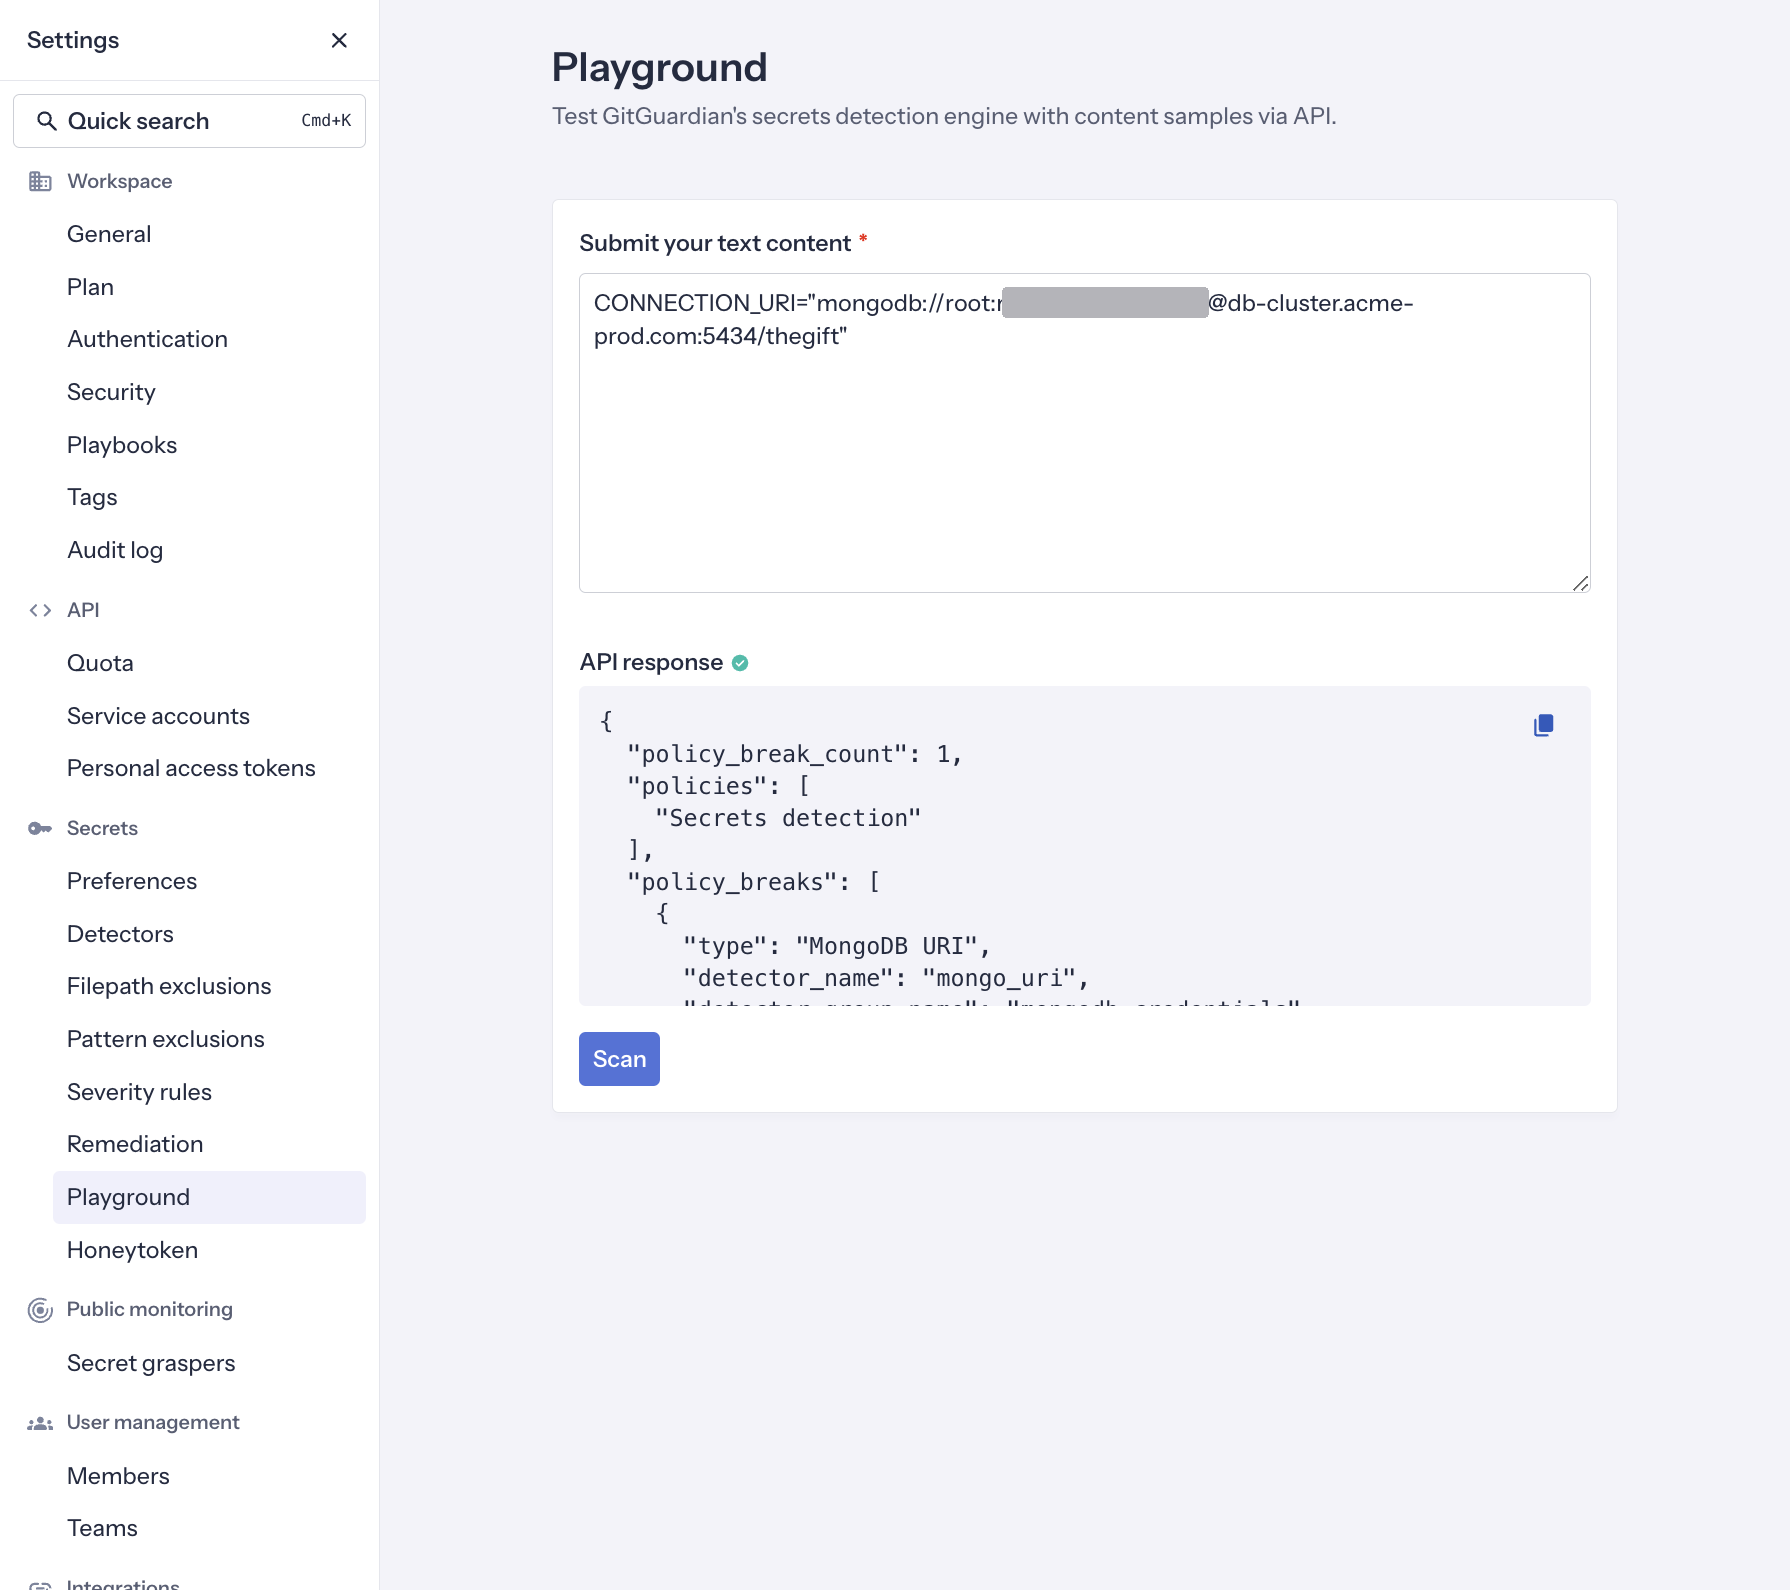The height and width of the screenshot is (1590, 1790).
Task: Open Personal access tokens
Action: (x=191, y=768)
